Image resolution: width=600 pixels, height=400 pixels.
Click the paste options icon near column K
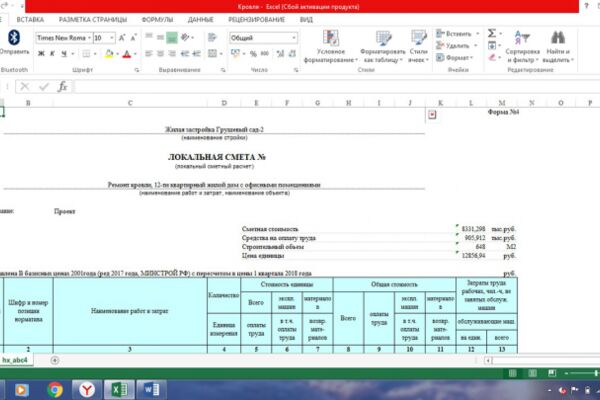coord(432,114)
